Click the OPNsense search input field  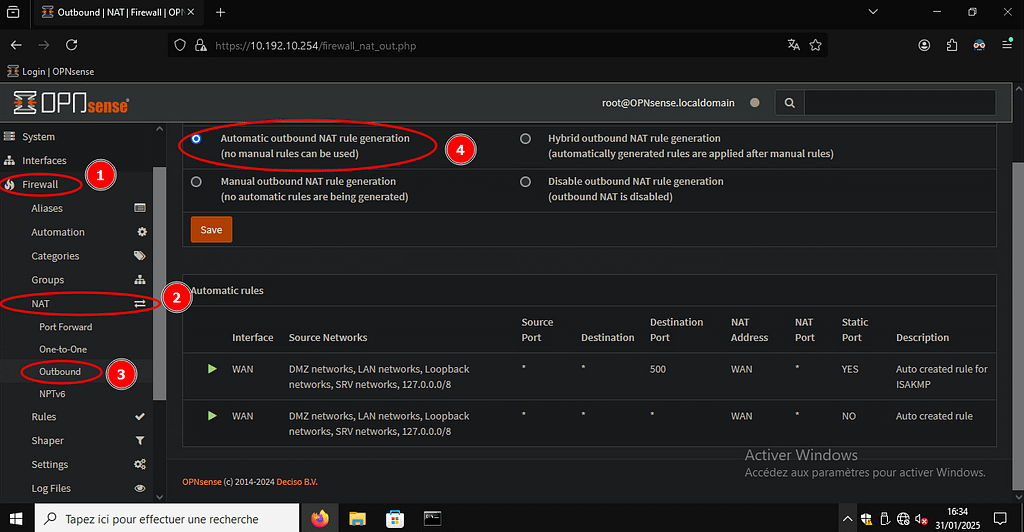click(x=898, y=103)
